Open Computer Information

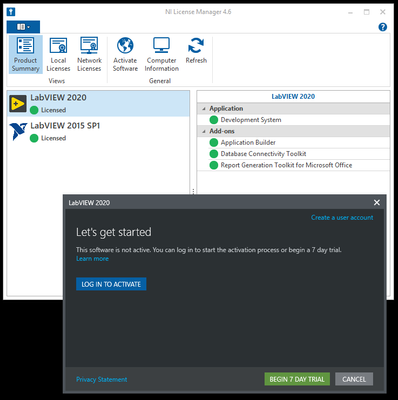pos(162,55)
